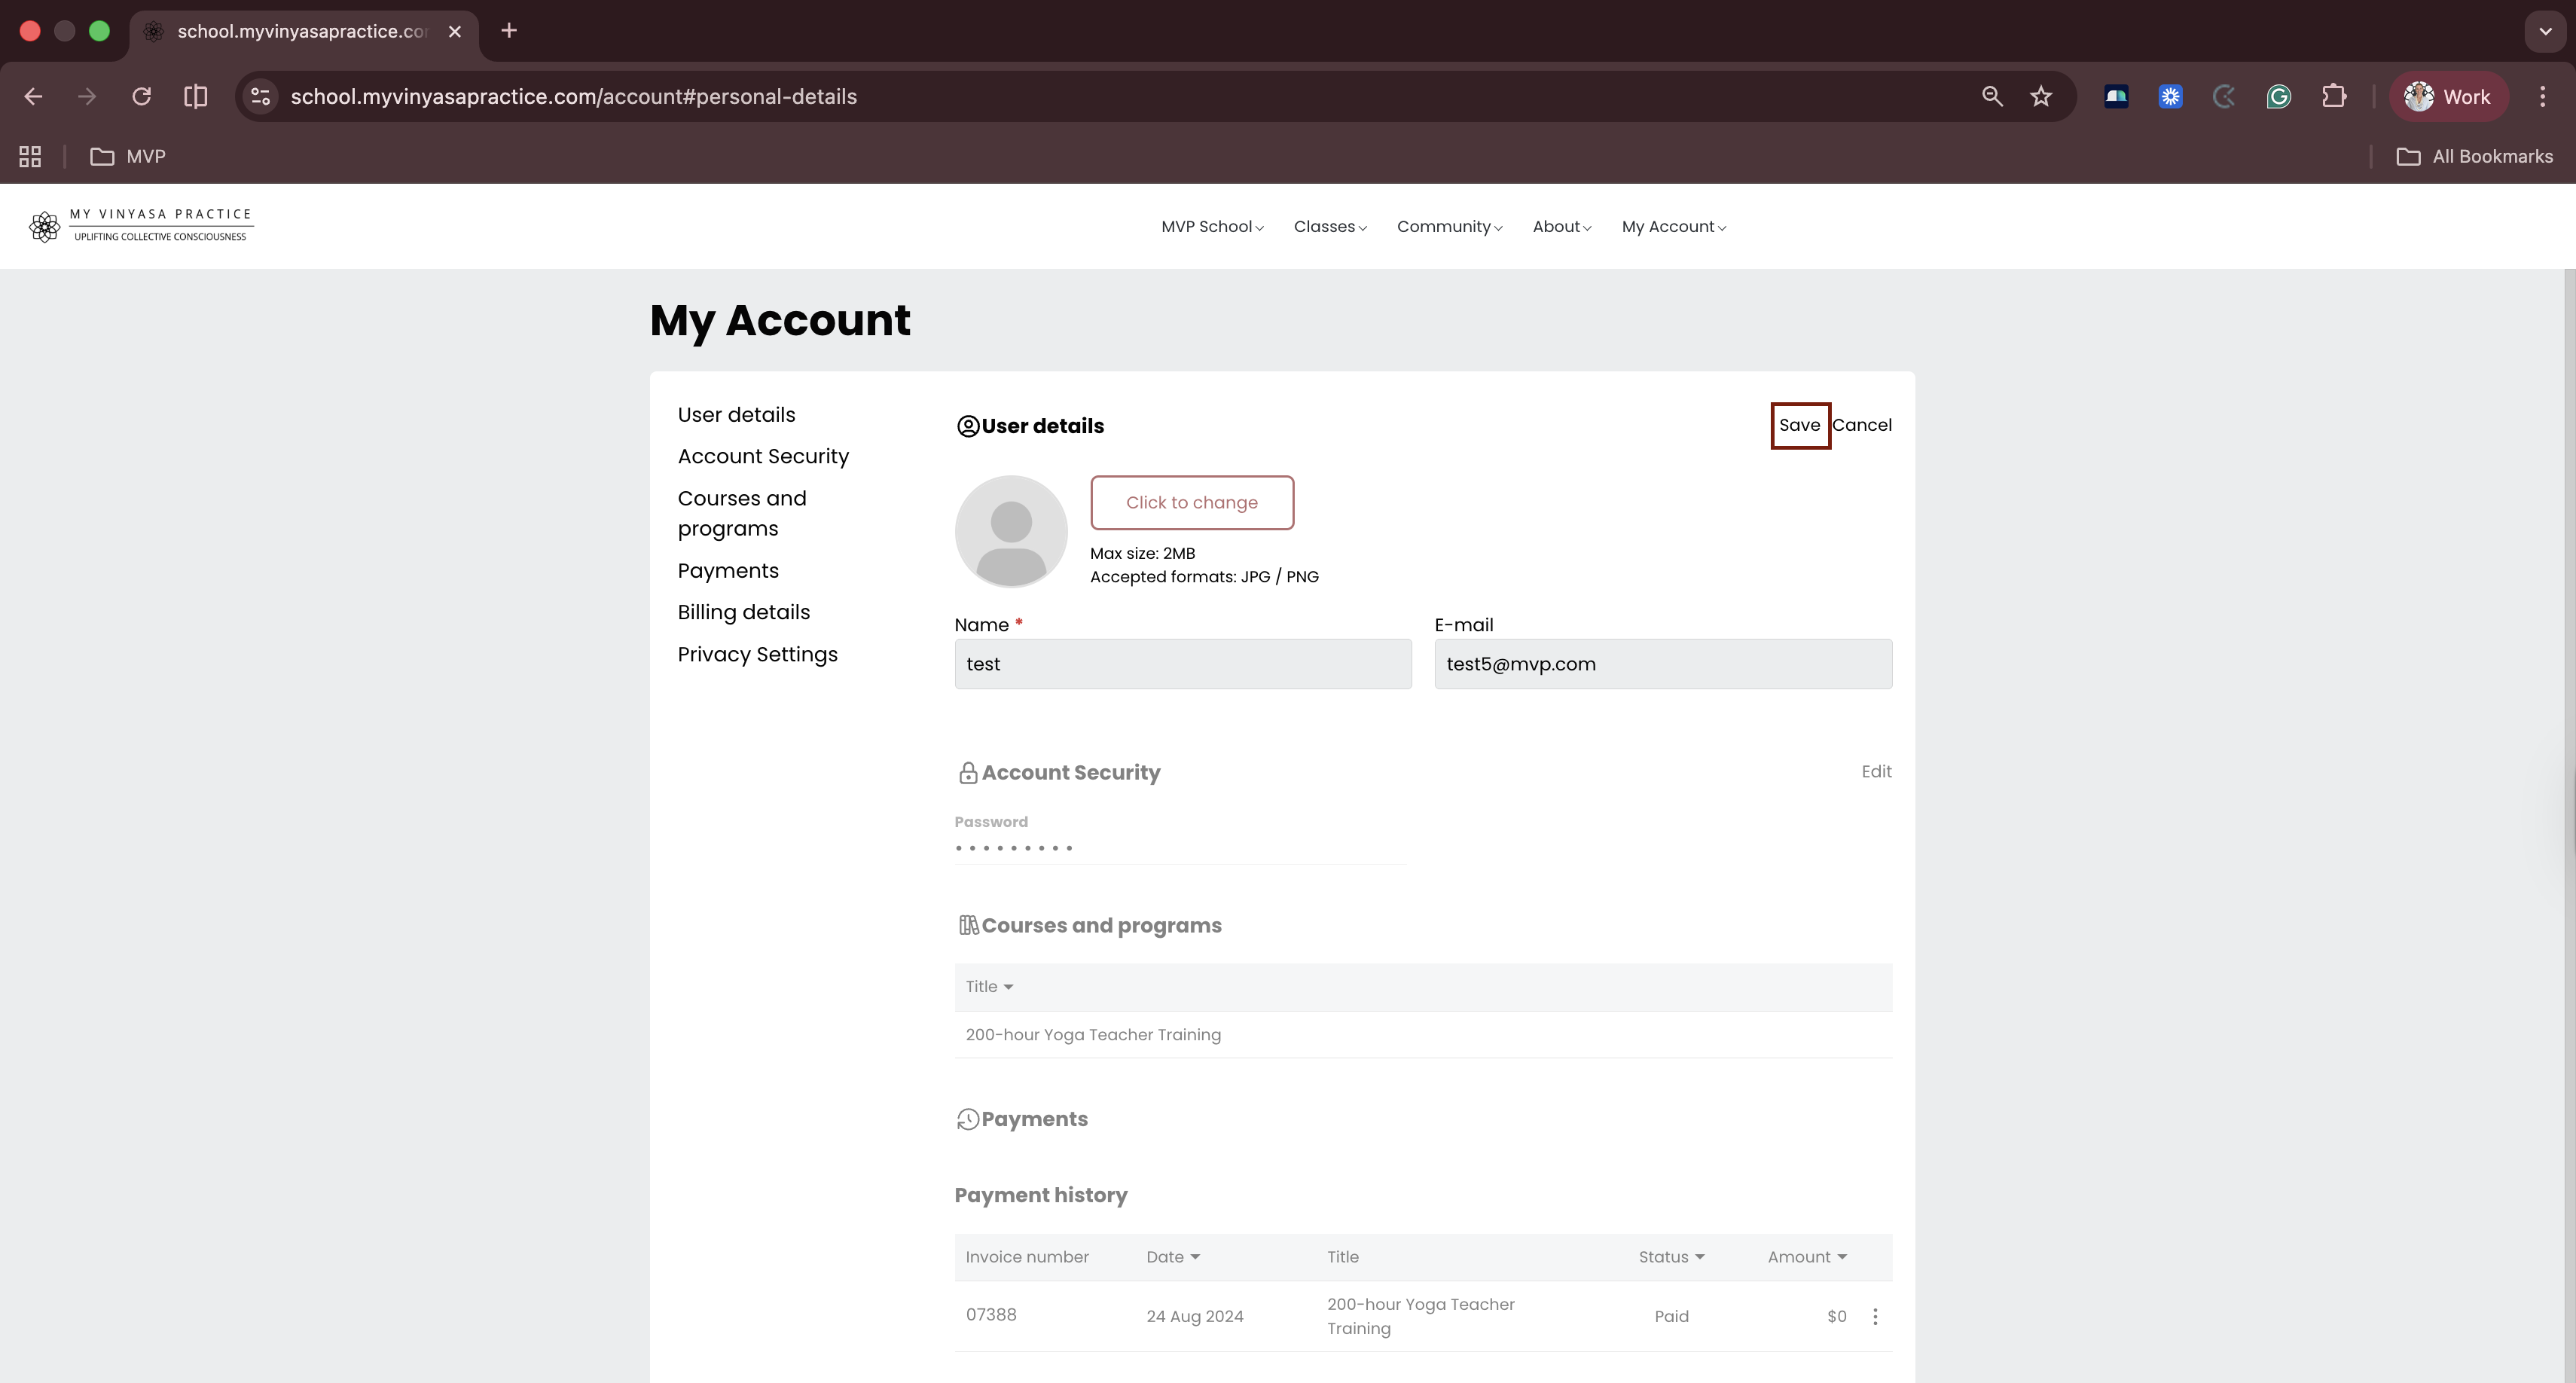Open the MVP bookmarks folder
This screenshot has width=2576, height=1383.
(x=128, y=157)
